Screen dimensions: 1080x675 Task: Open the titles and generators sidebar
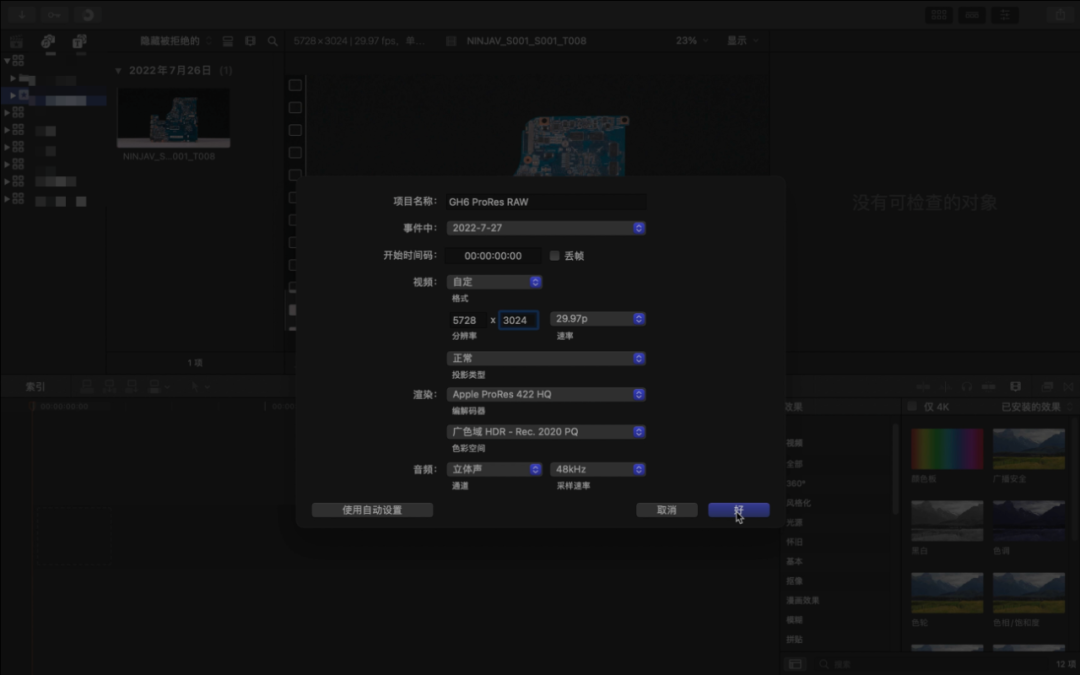[x=80, y=41]
